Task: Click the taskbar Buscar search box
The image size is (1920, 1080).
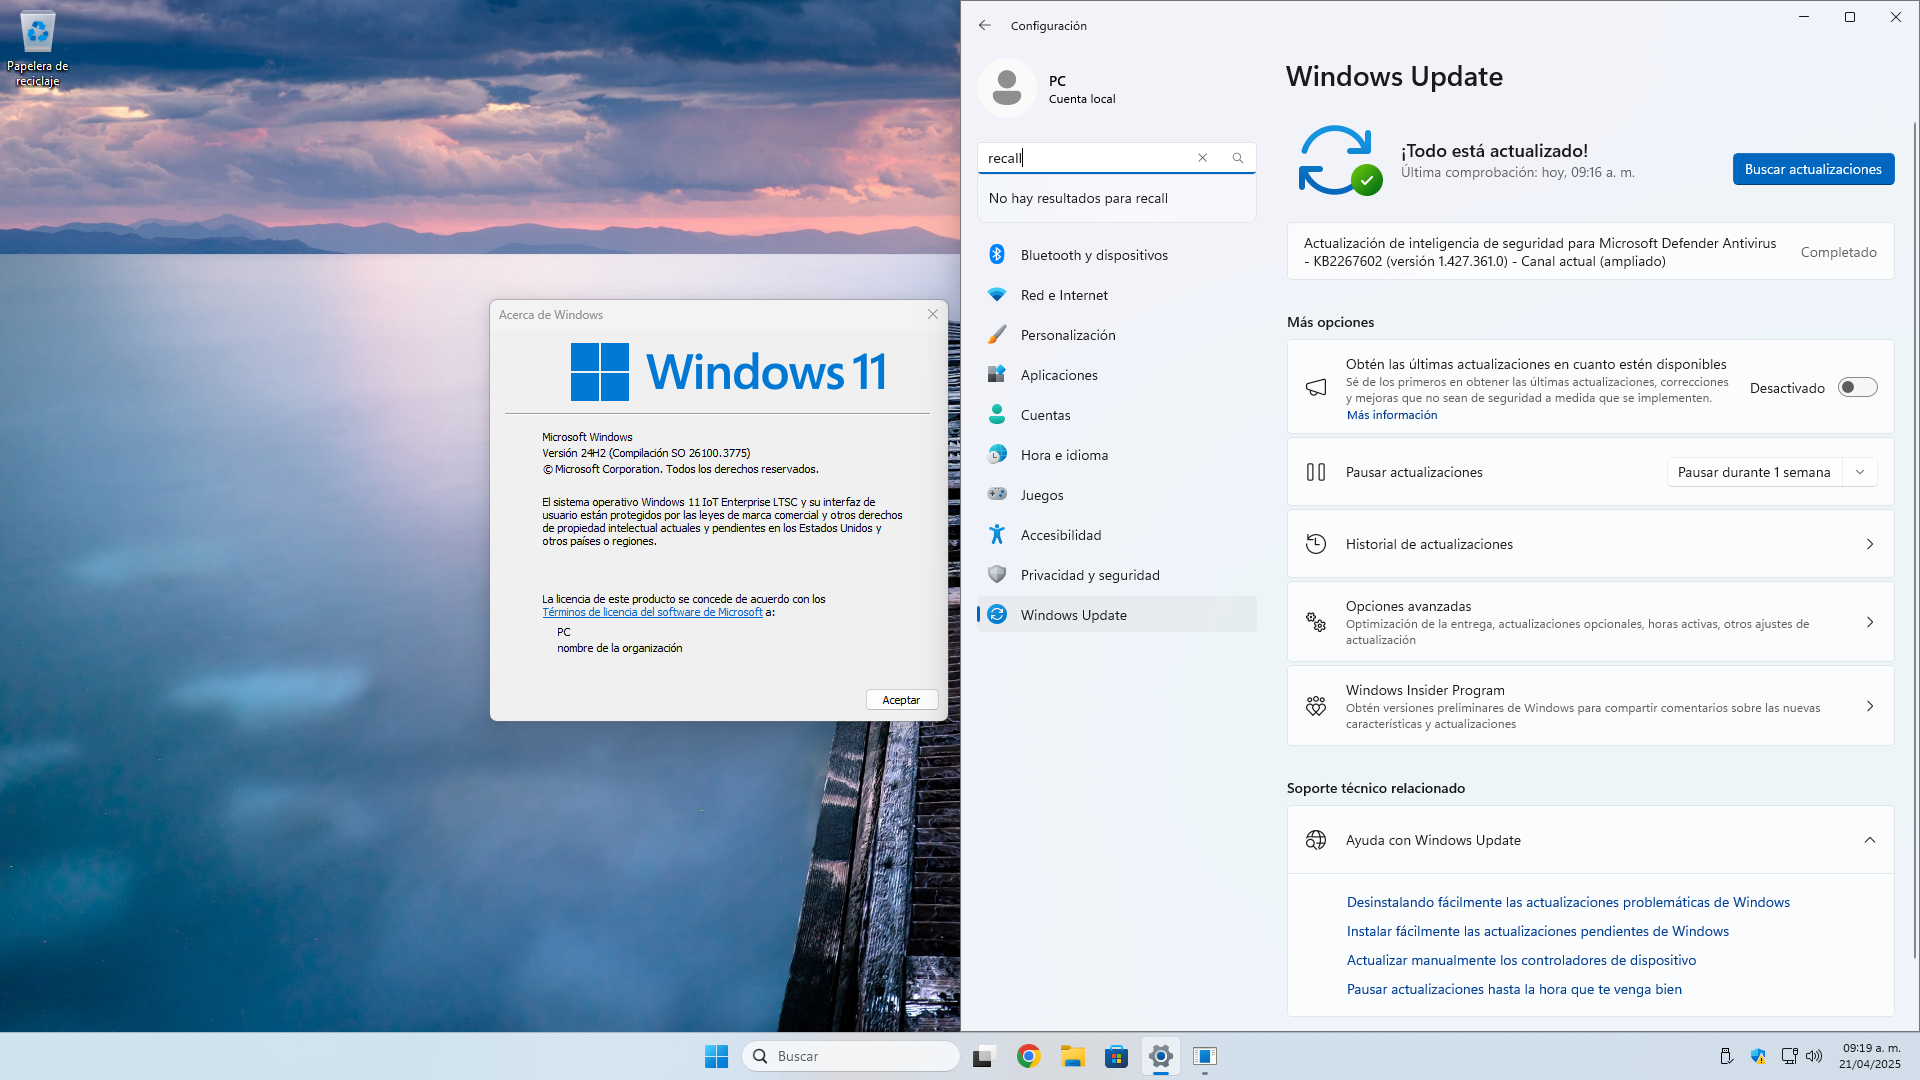Action: coord(851,1056)
